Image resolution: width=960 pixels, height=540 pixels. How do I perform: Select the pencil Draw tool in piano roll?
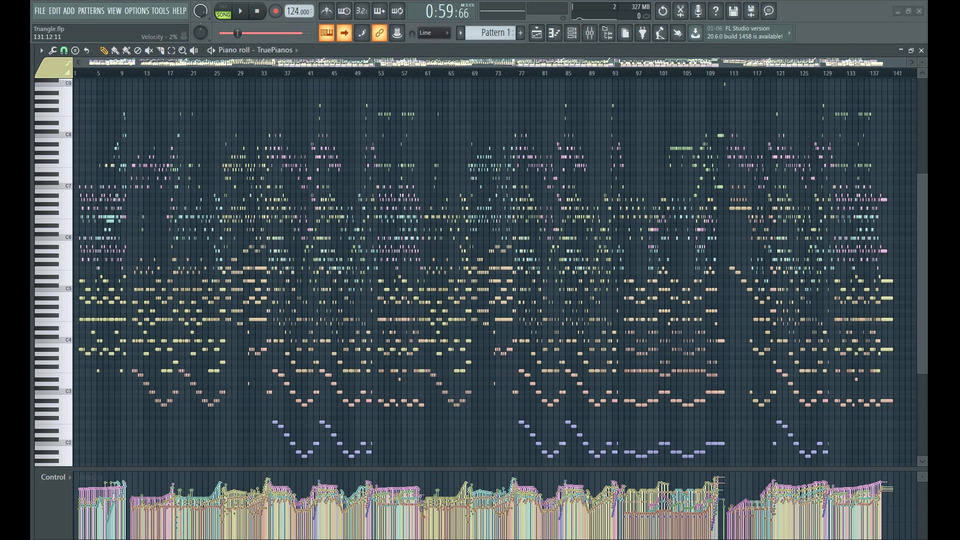(x=104, y=50)
